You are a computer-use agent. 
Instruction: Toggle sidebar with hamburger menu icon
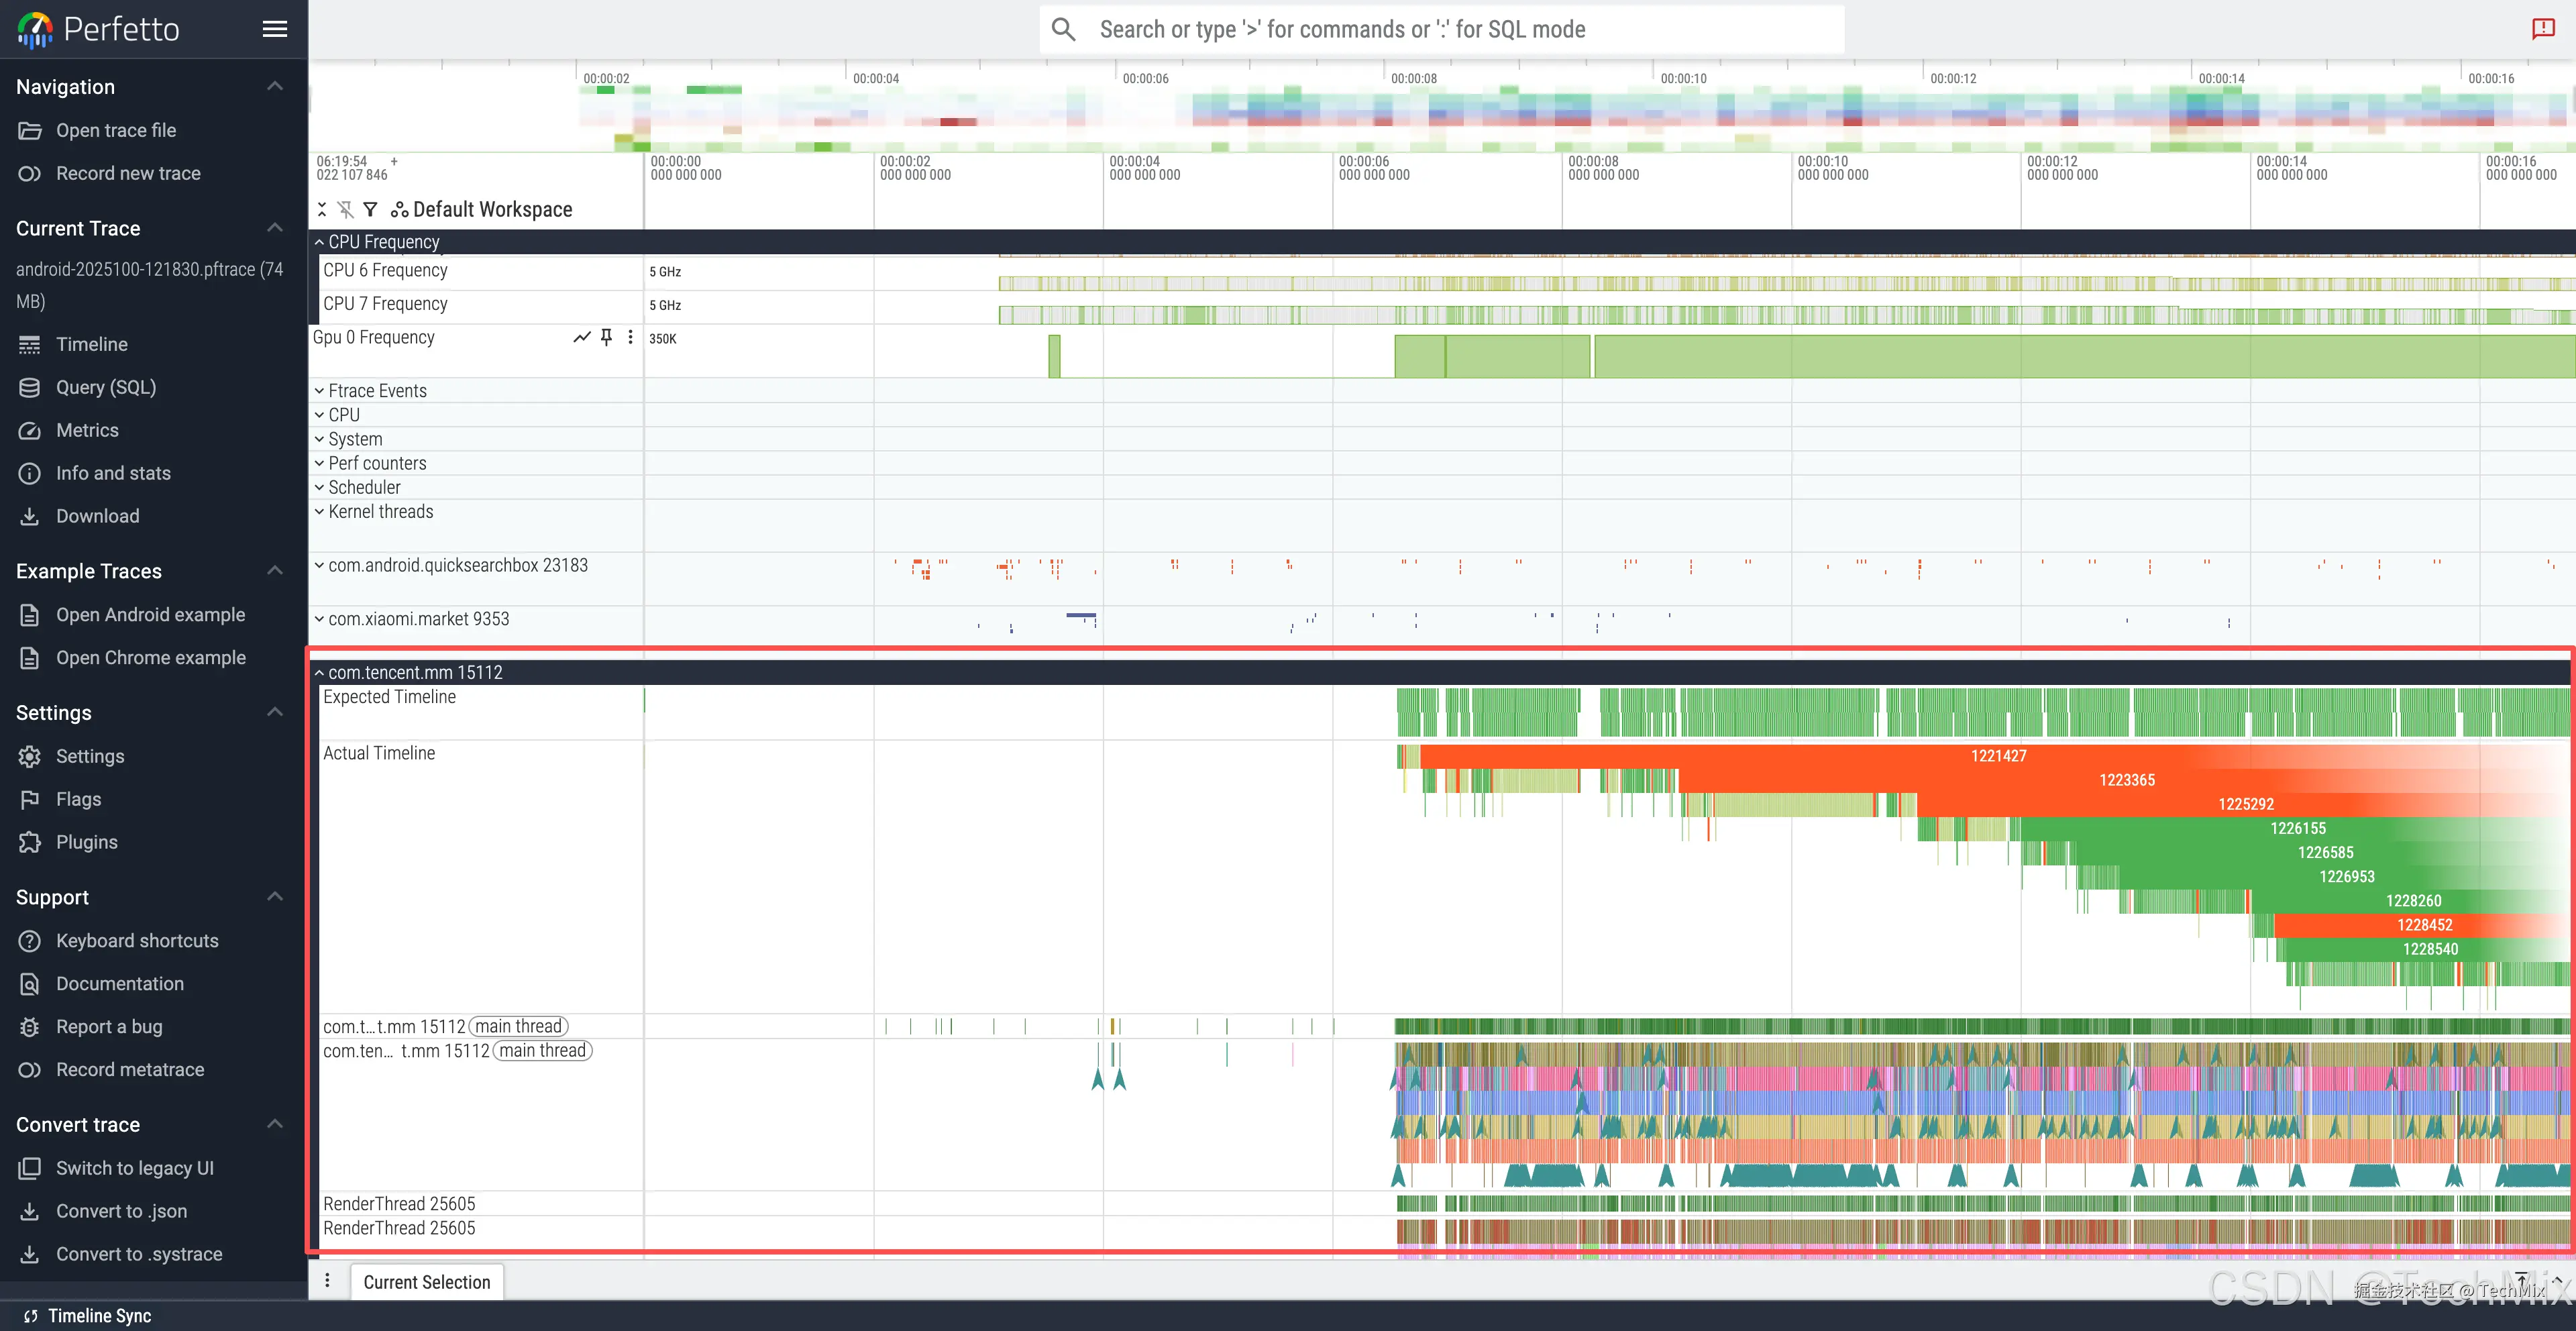coord(275,29)
